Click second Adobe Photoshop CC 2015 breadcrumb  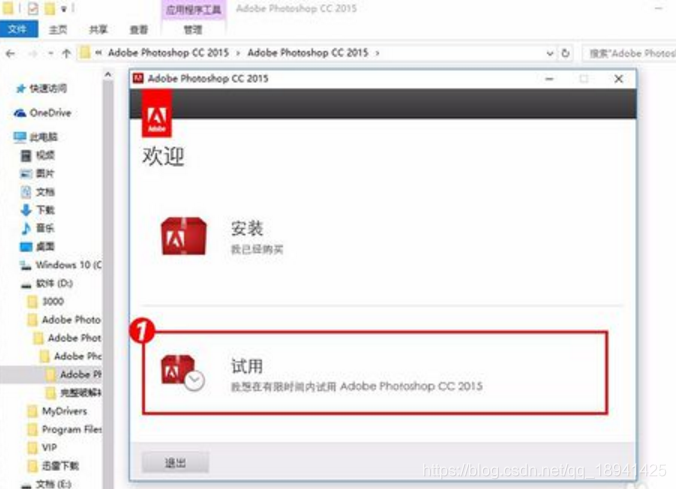[x=308, y=53]
